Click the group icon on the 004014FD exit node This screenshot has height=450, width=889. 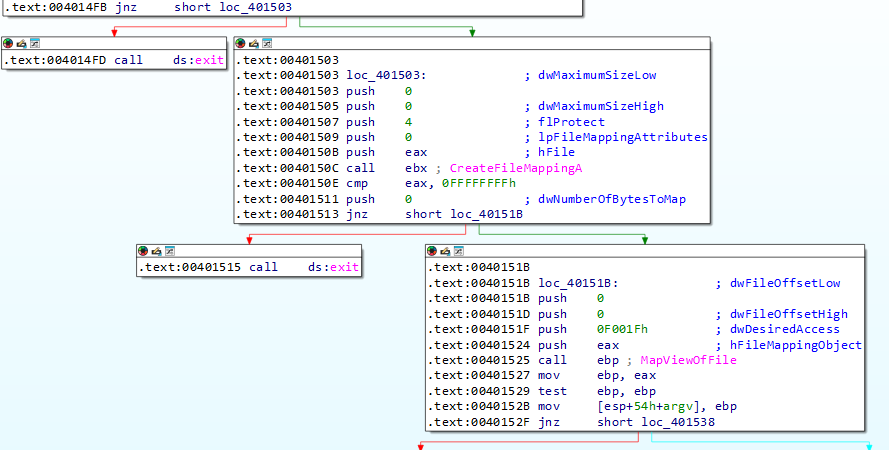click(x=33, y=45)
